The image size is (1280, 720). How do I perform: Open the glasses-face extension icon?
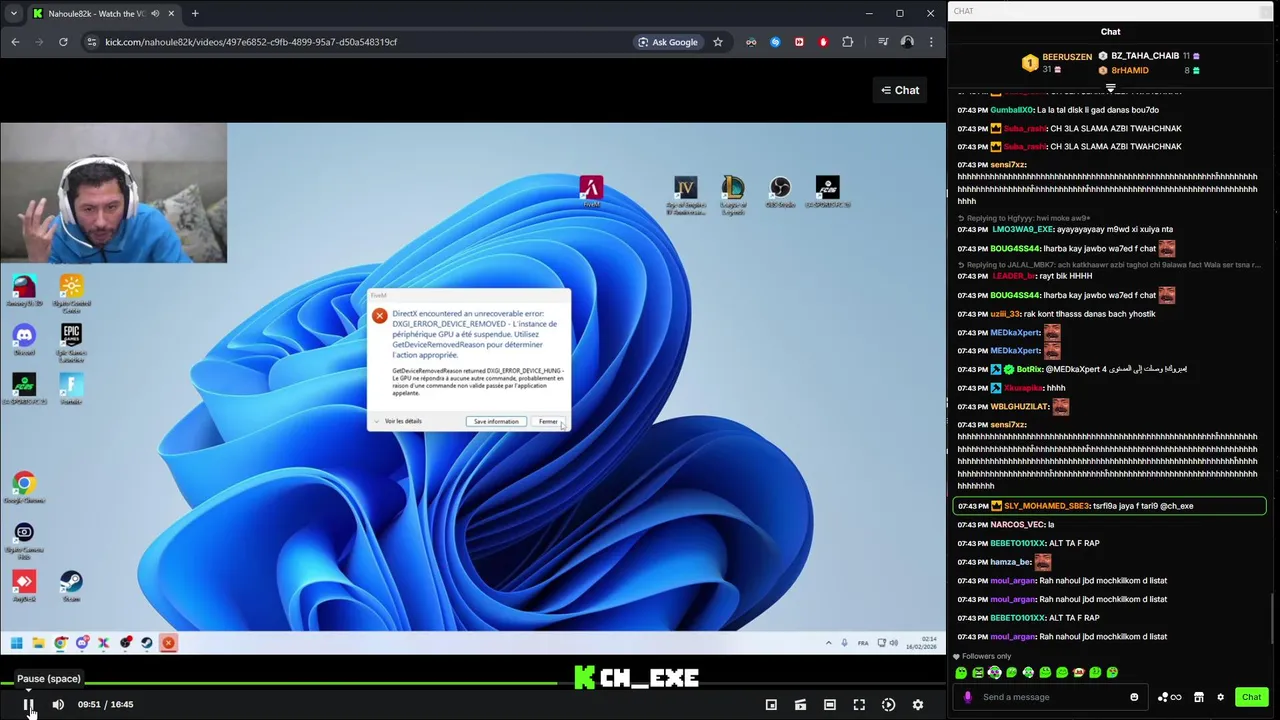tap(751, 42)
